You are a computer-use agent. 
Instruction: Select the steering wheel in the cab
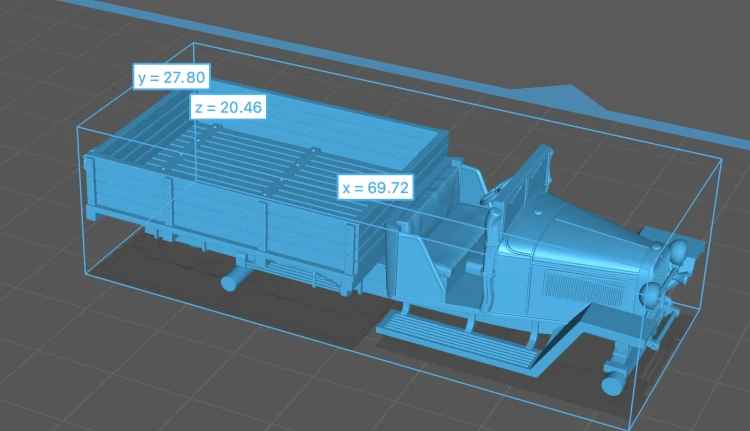[x=491, y=195]
